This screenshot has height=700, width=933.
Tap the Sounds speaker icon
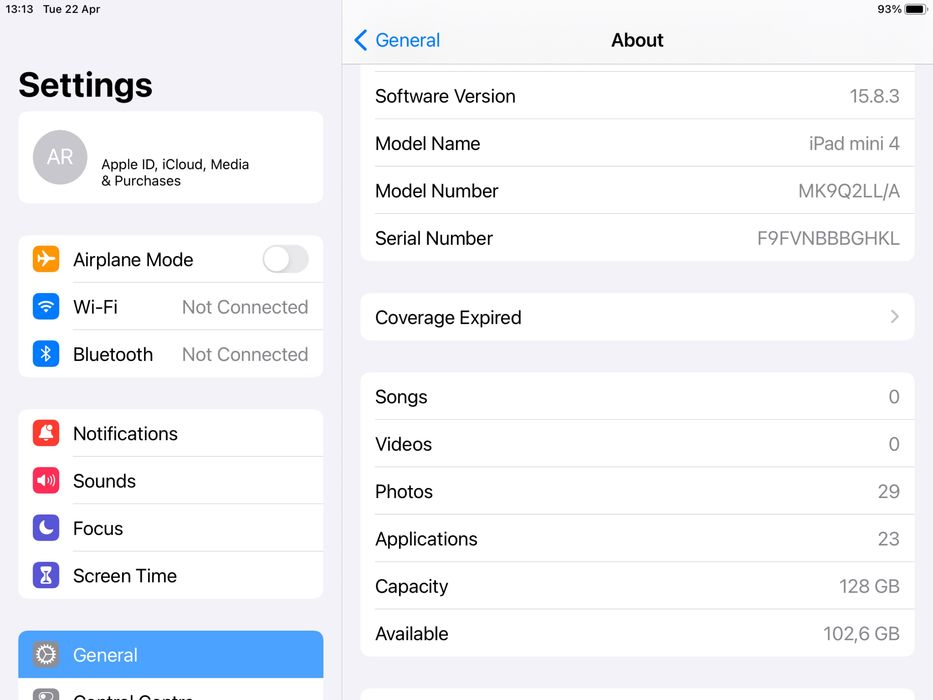coord(46,481)
